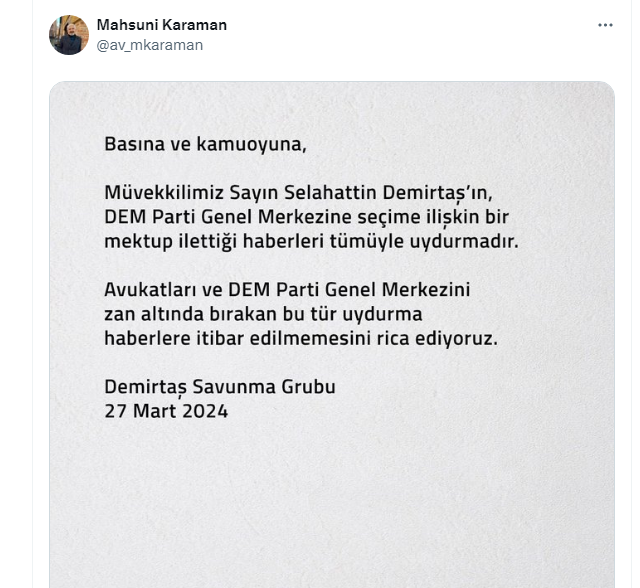The height and width of the screenshot is (588, 640).
Task: Click the "Demirtaş Savunma Grubu" signature
Action: (219, 387)
